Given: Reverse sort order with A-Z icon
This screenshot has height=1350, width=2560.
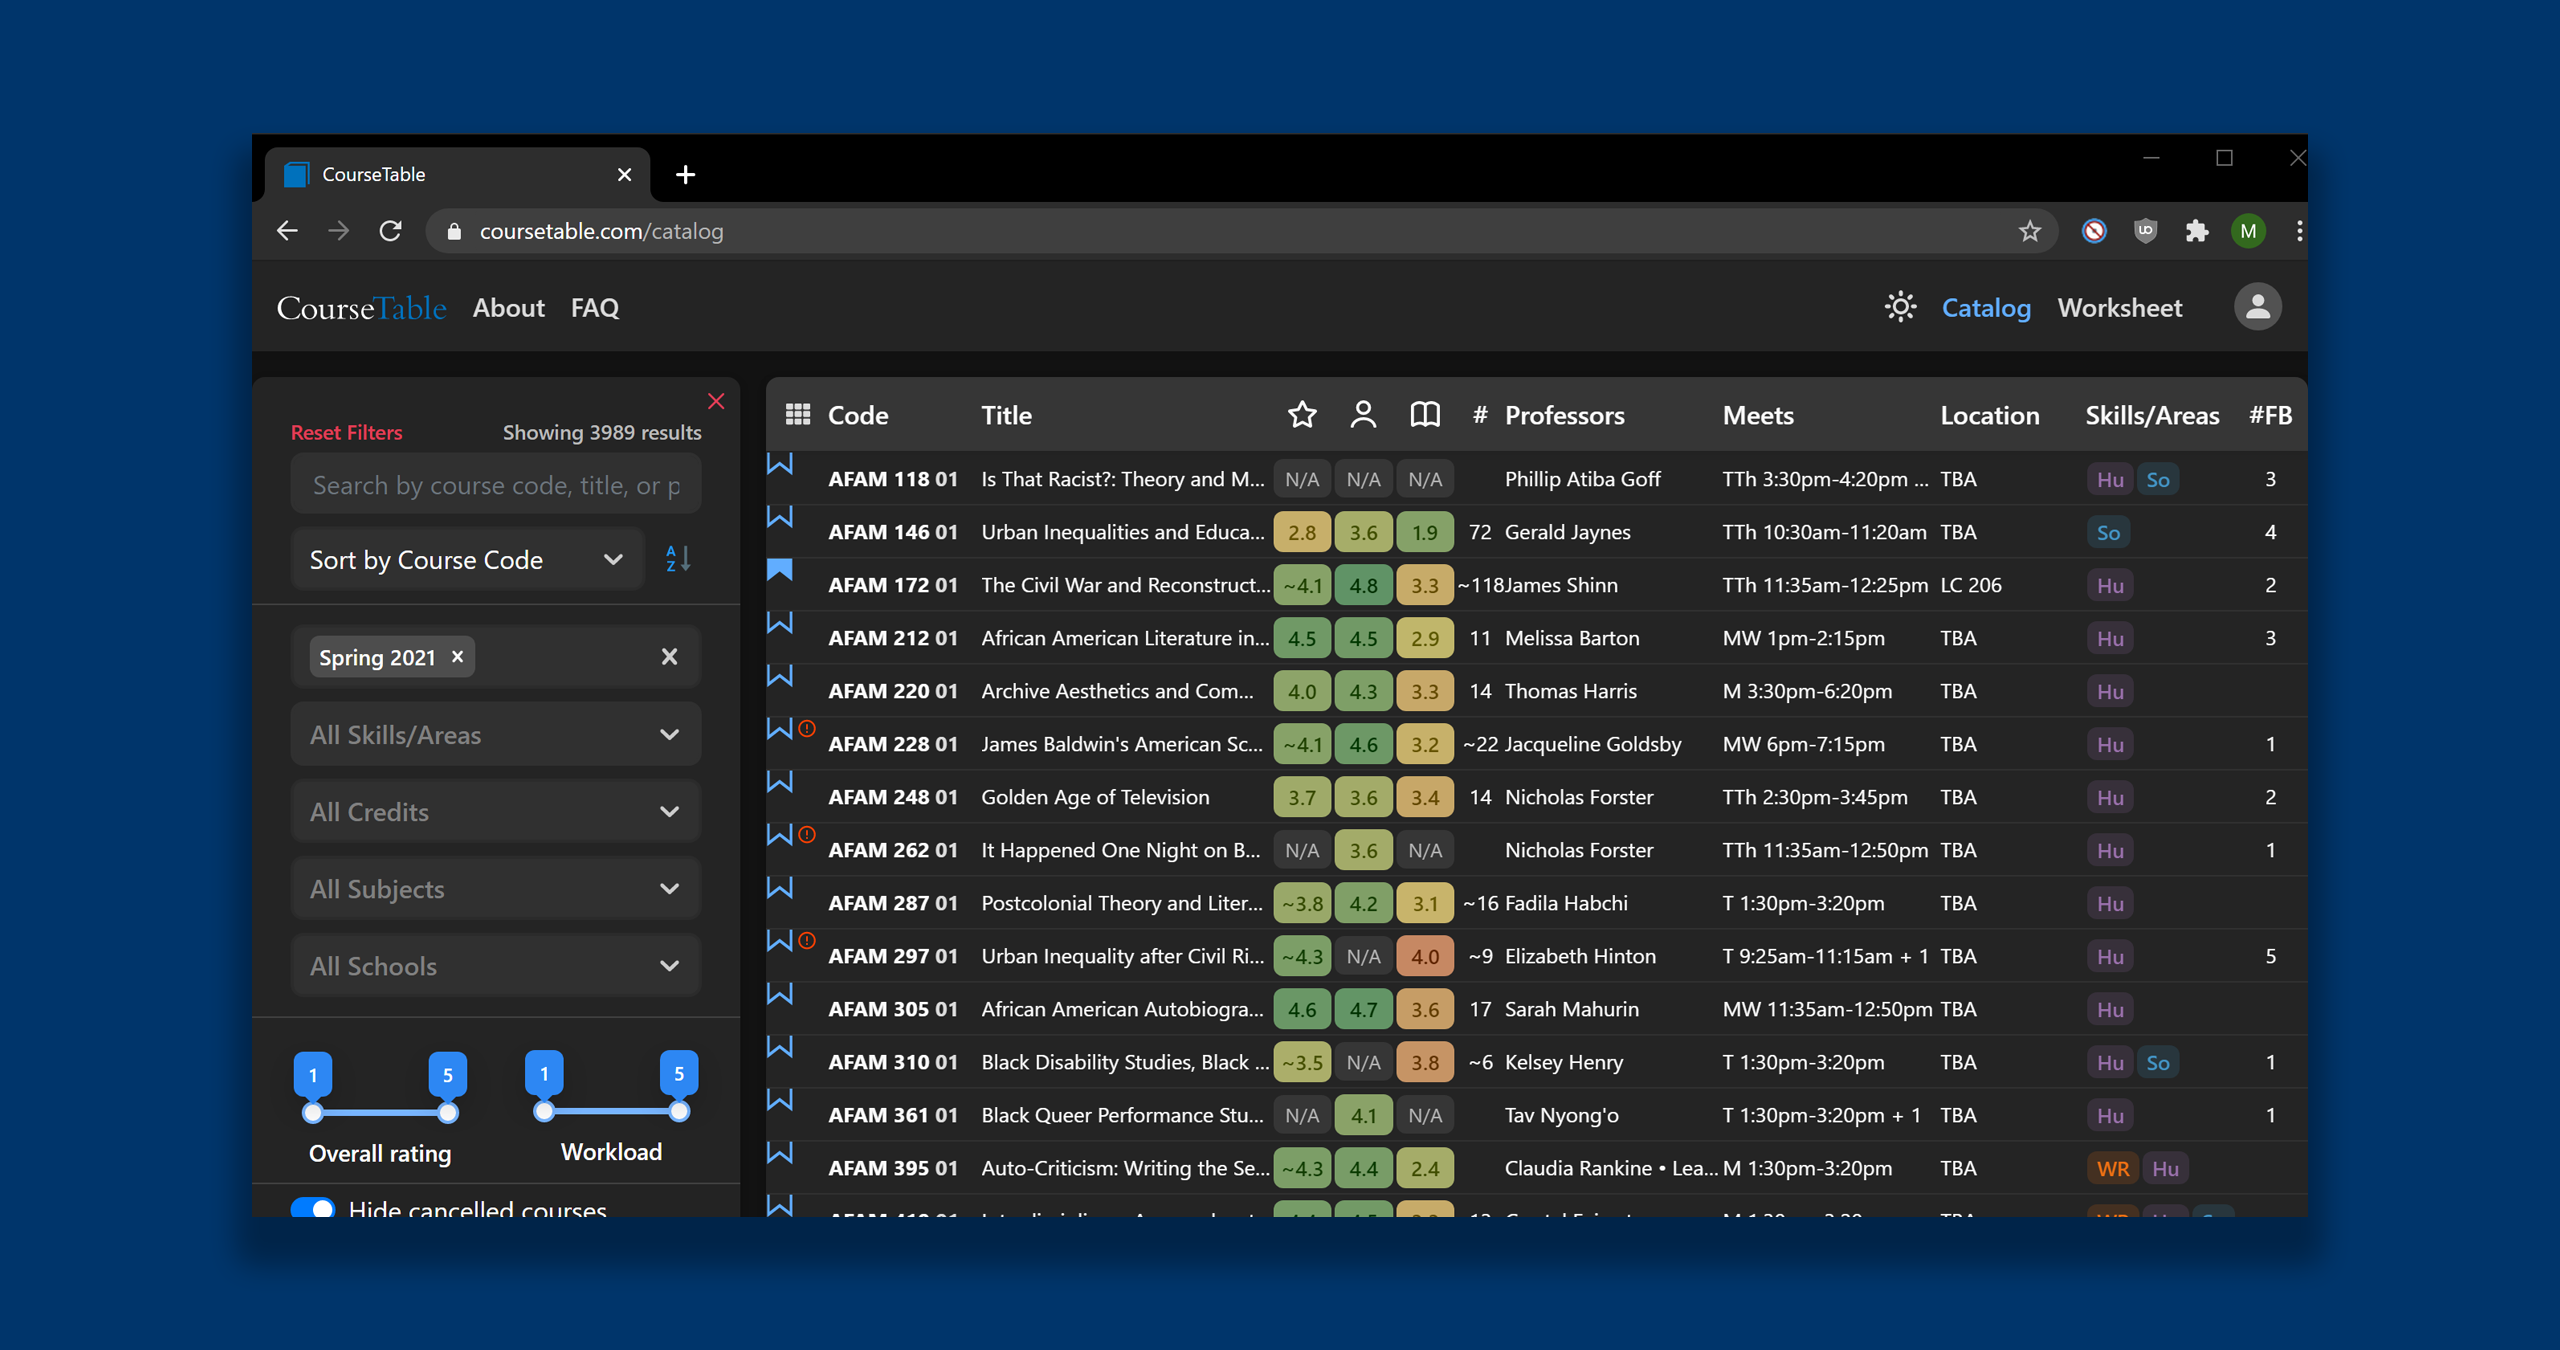Looking at the screenshot, I should 677,559.
